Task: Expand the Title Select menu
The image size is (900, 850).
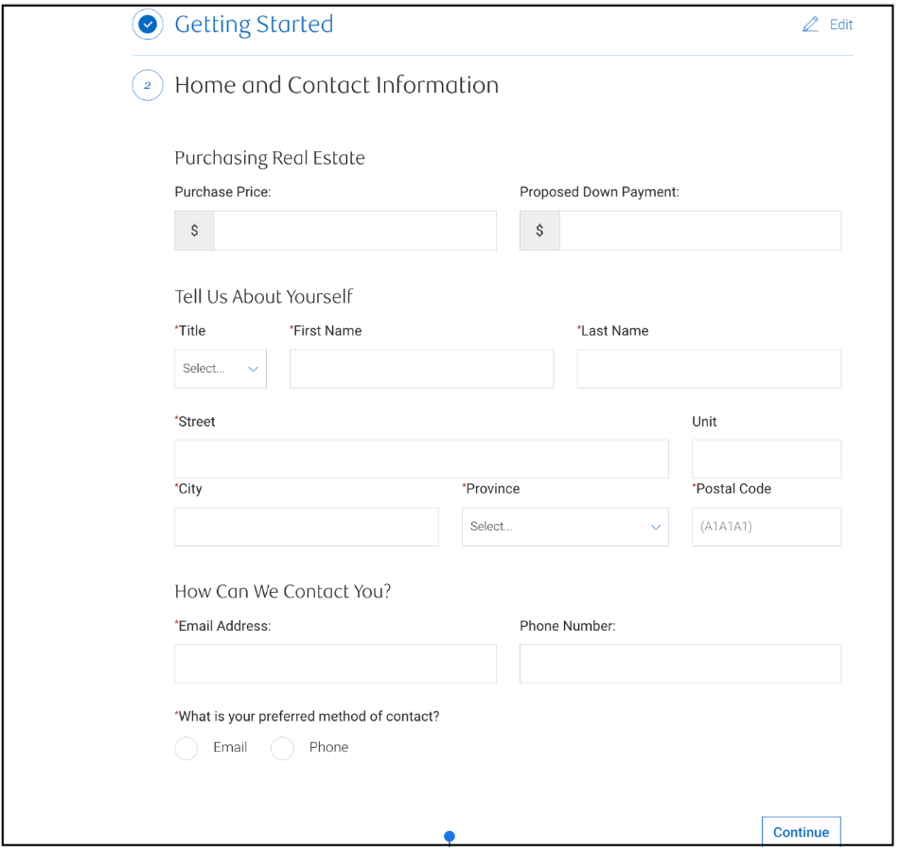Action: click(x=220, y=368)
